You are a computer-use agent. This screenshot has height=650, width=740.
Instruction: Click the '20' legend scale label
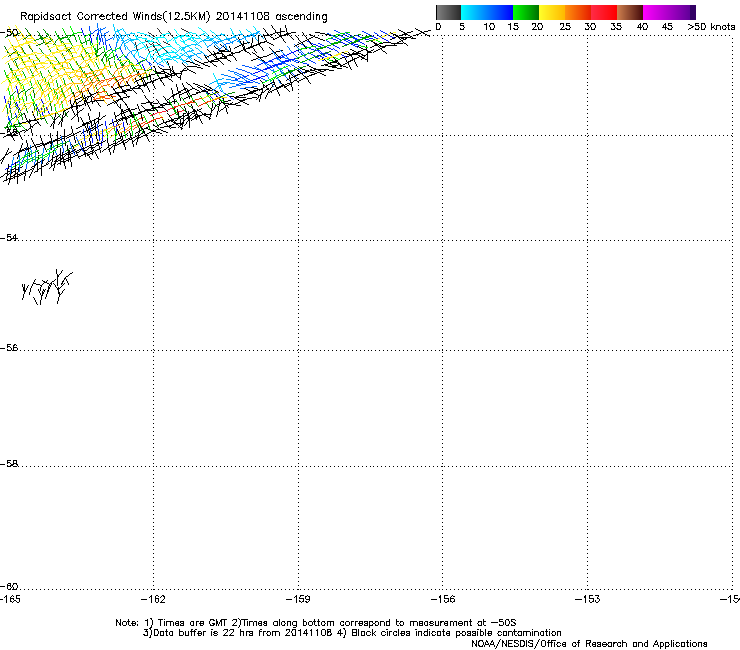point(537,27)
